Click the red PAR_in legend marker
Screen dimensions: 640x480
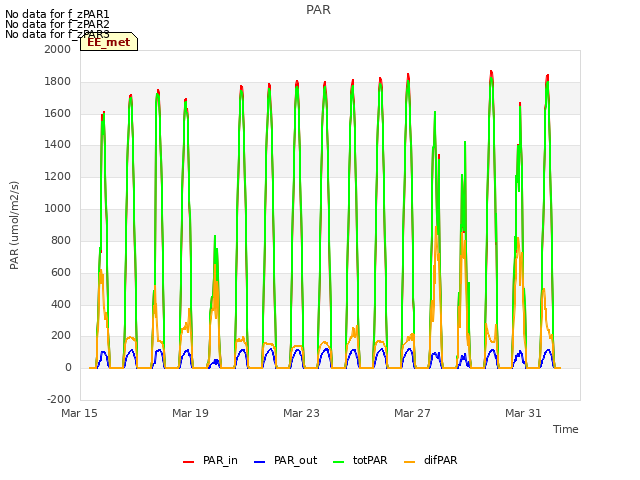(188, 462)
